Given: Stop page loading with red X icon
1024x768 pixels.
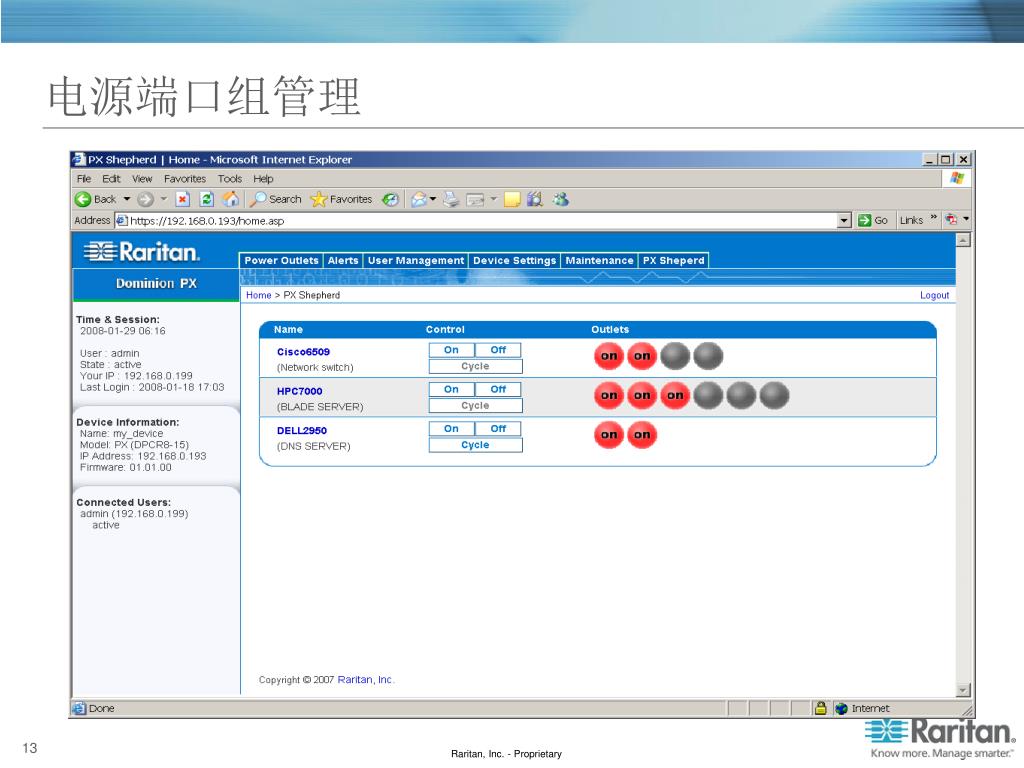Looking at the screenshot, I should [x=183, y=199].
